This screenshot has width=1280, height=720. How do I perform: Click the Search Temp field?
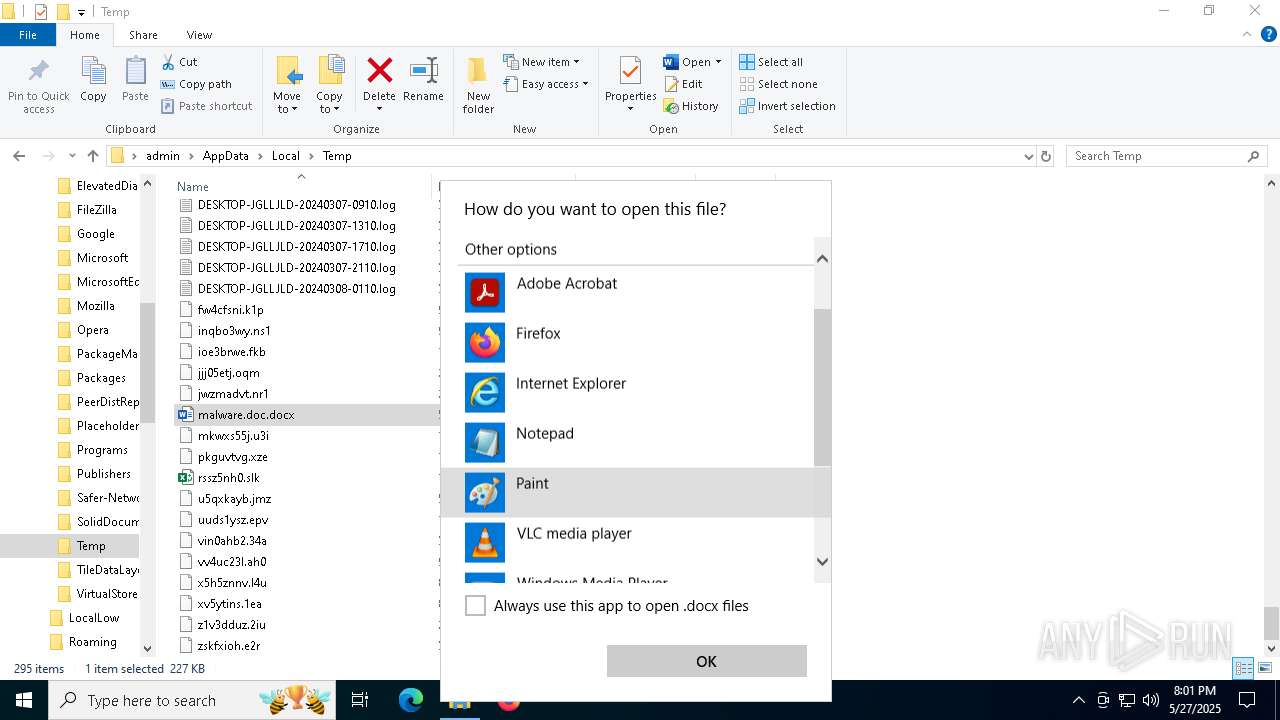(x=1156, y=156)
